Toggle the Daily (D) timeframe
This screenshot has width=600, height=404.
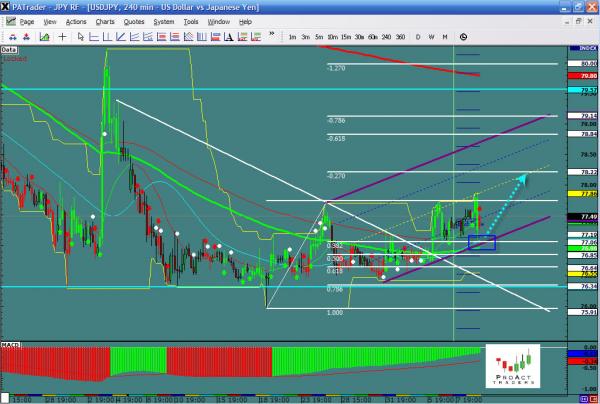(417, 36)
